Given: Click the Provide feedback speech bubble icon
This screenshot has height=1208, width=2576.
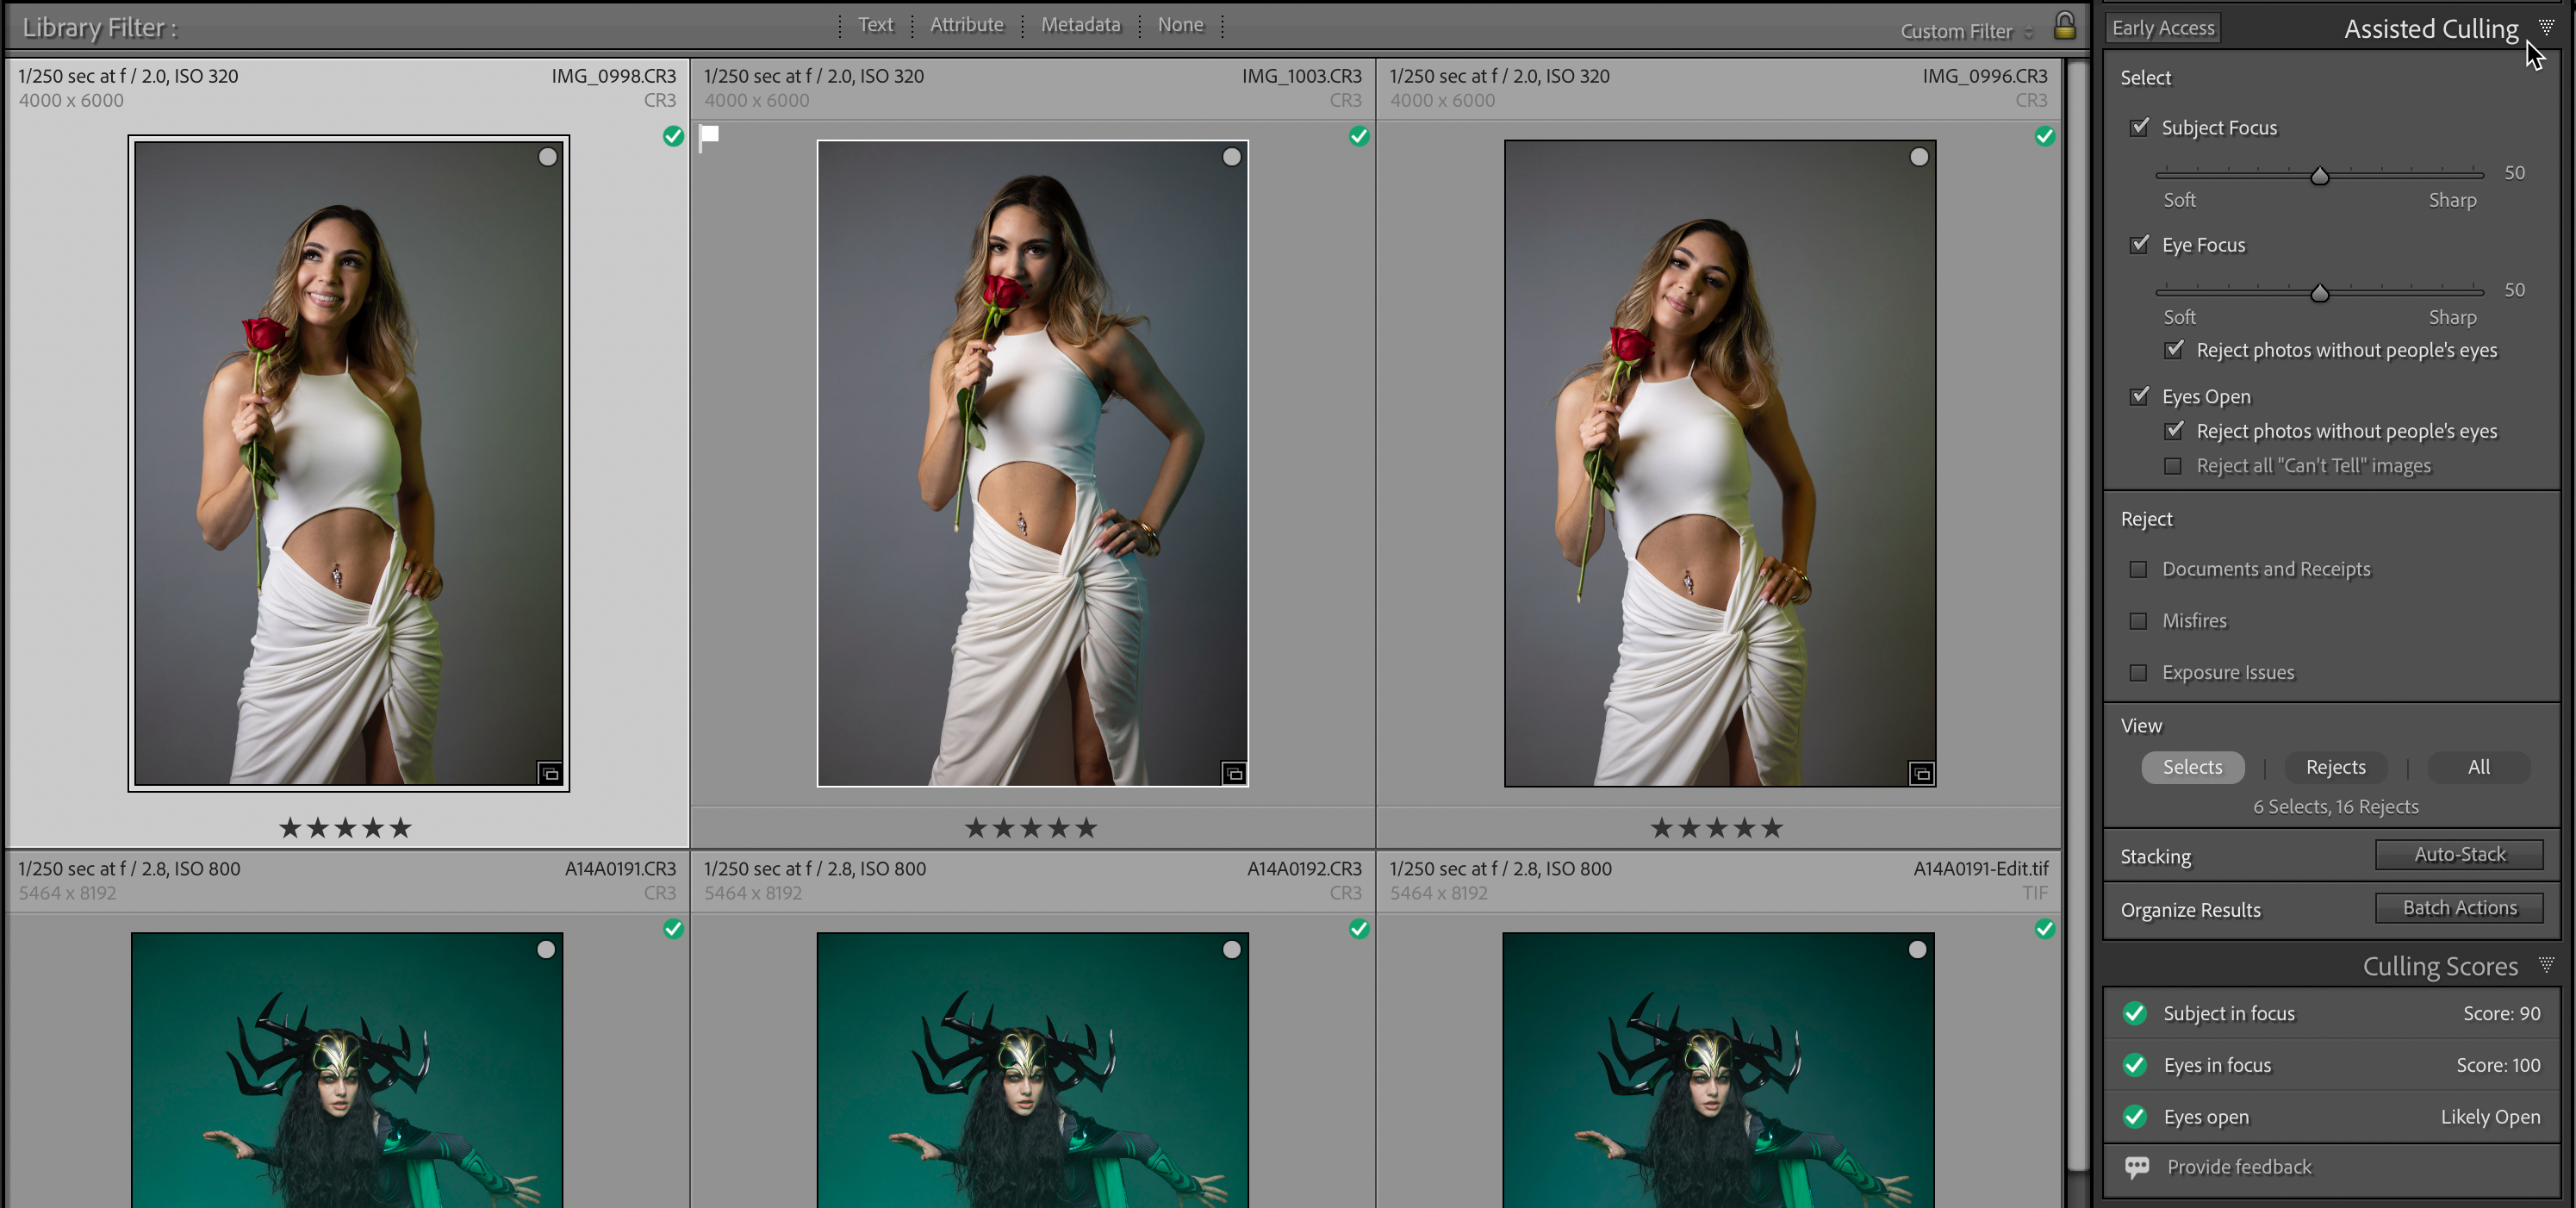Looking at the screenshot, I should pos(2136,1167).
